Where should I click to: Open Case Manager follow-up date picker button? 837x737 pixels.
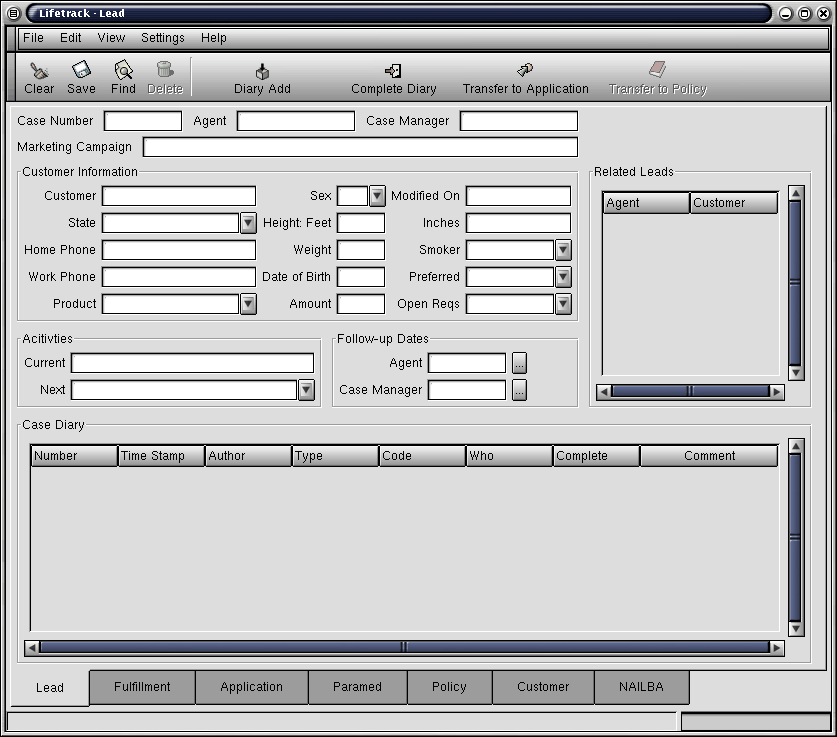pyautogui.click(x=519, y=390)
